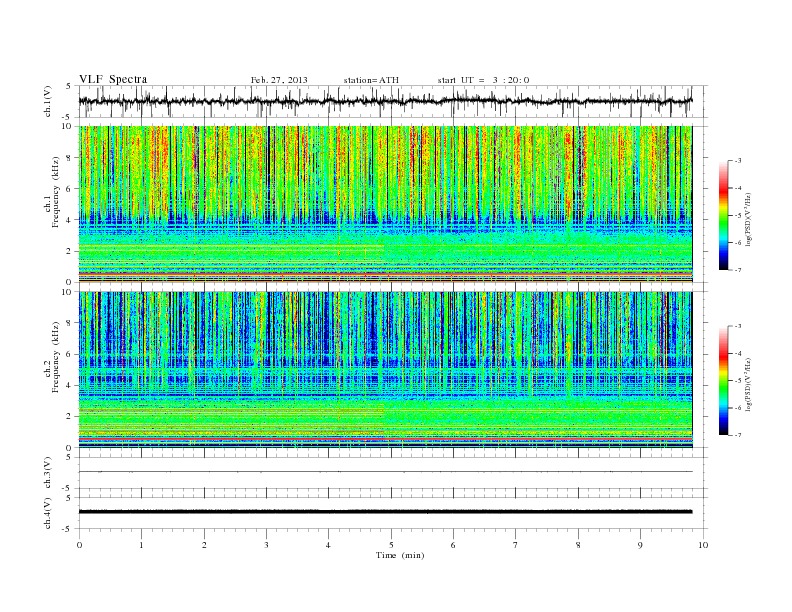Click the "start UT = 3 :20: 0" text
This screenshot has height=612, width=792.
(483, 80)
